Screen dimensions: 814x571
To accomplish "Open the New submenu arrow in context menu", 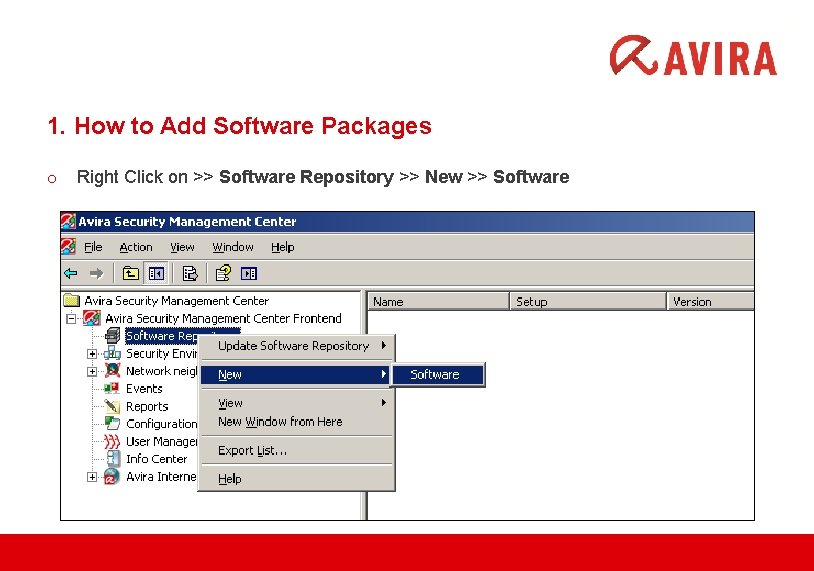I will tap(384, 374).
